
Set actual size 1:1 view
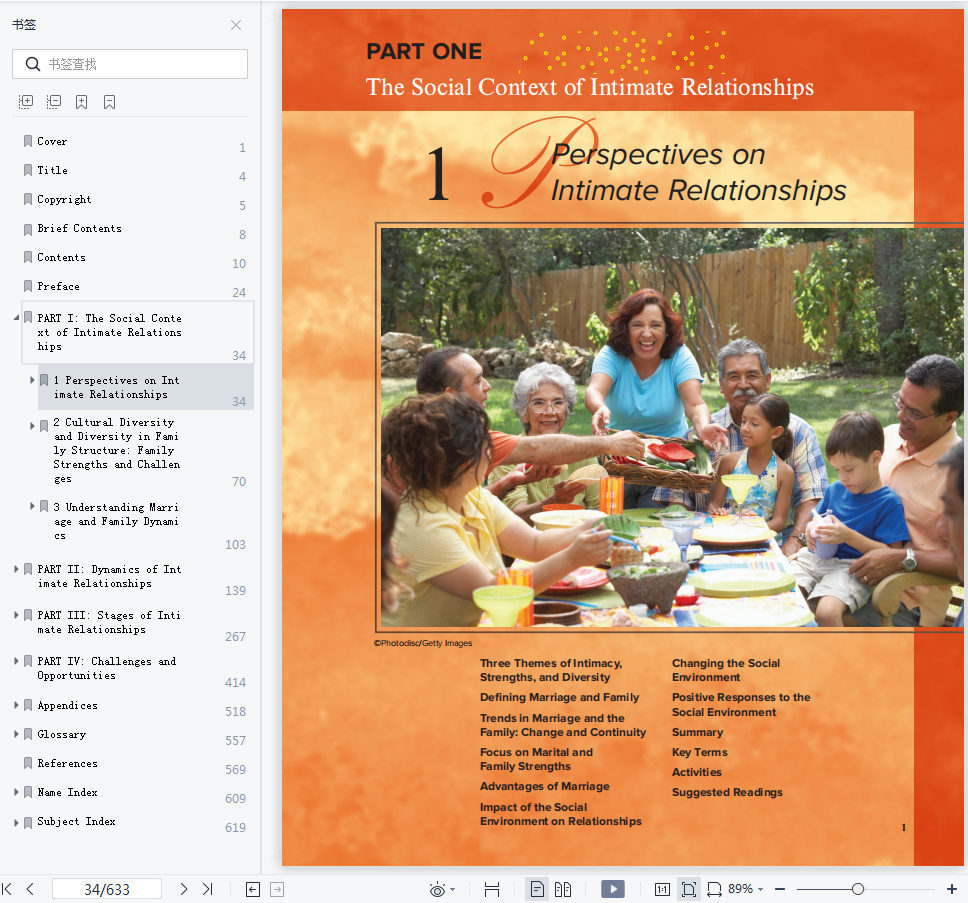coord(662,889)
